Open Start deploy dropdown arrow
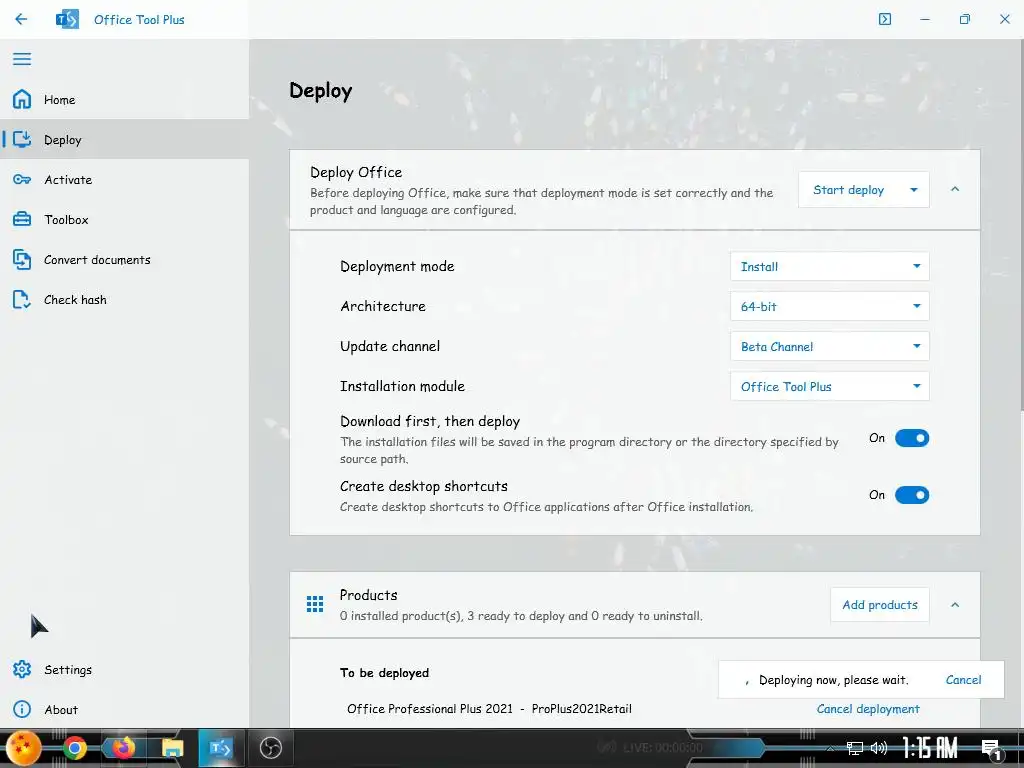The width and height of the screenshot is (1024, 768). [x=914, y=190]
